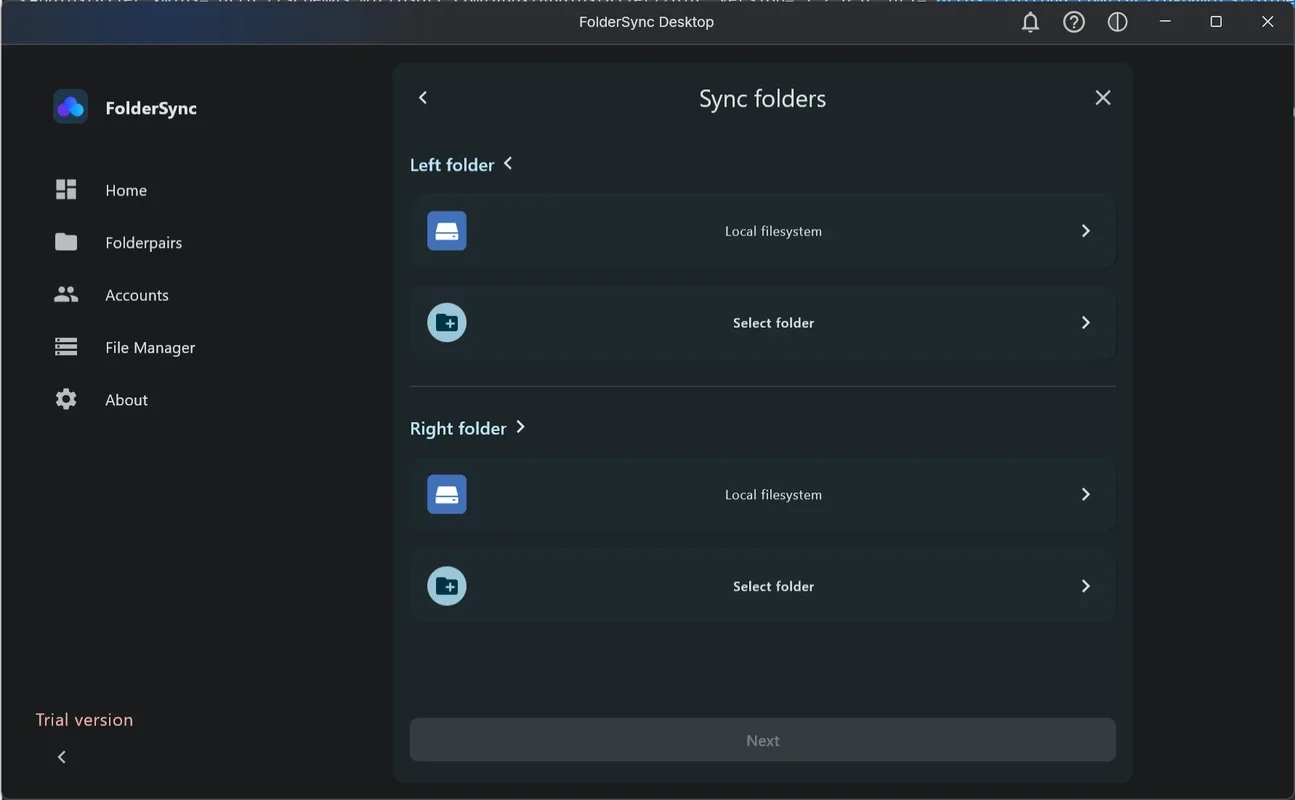Click the Right folder heading text
Viewport: 1295px width, 800px height.
pos(458,428)
